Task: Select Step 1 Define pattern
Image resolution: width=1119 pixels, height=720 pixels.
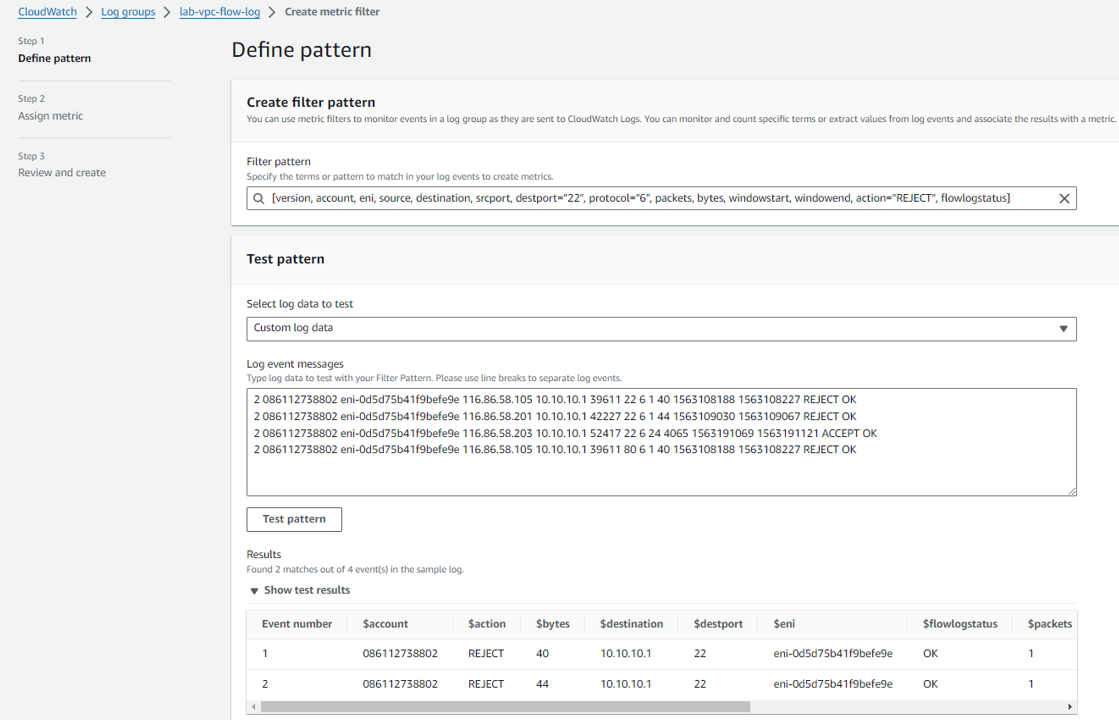Action: (x=54, y=58)
